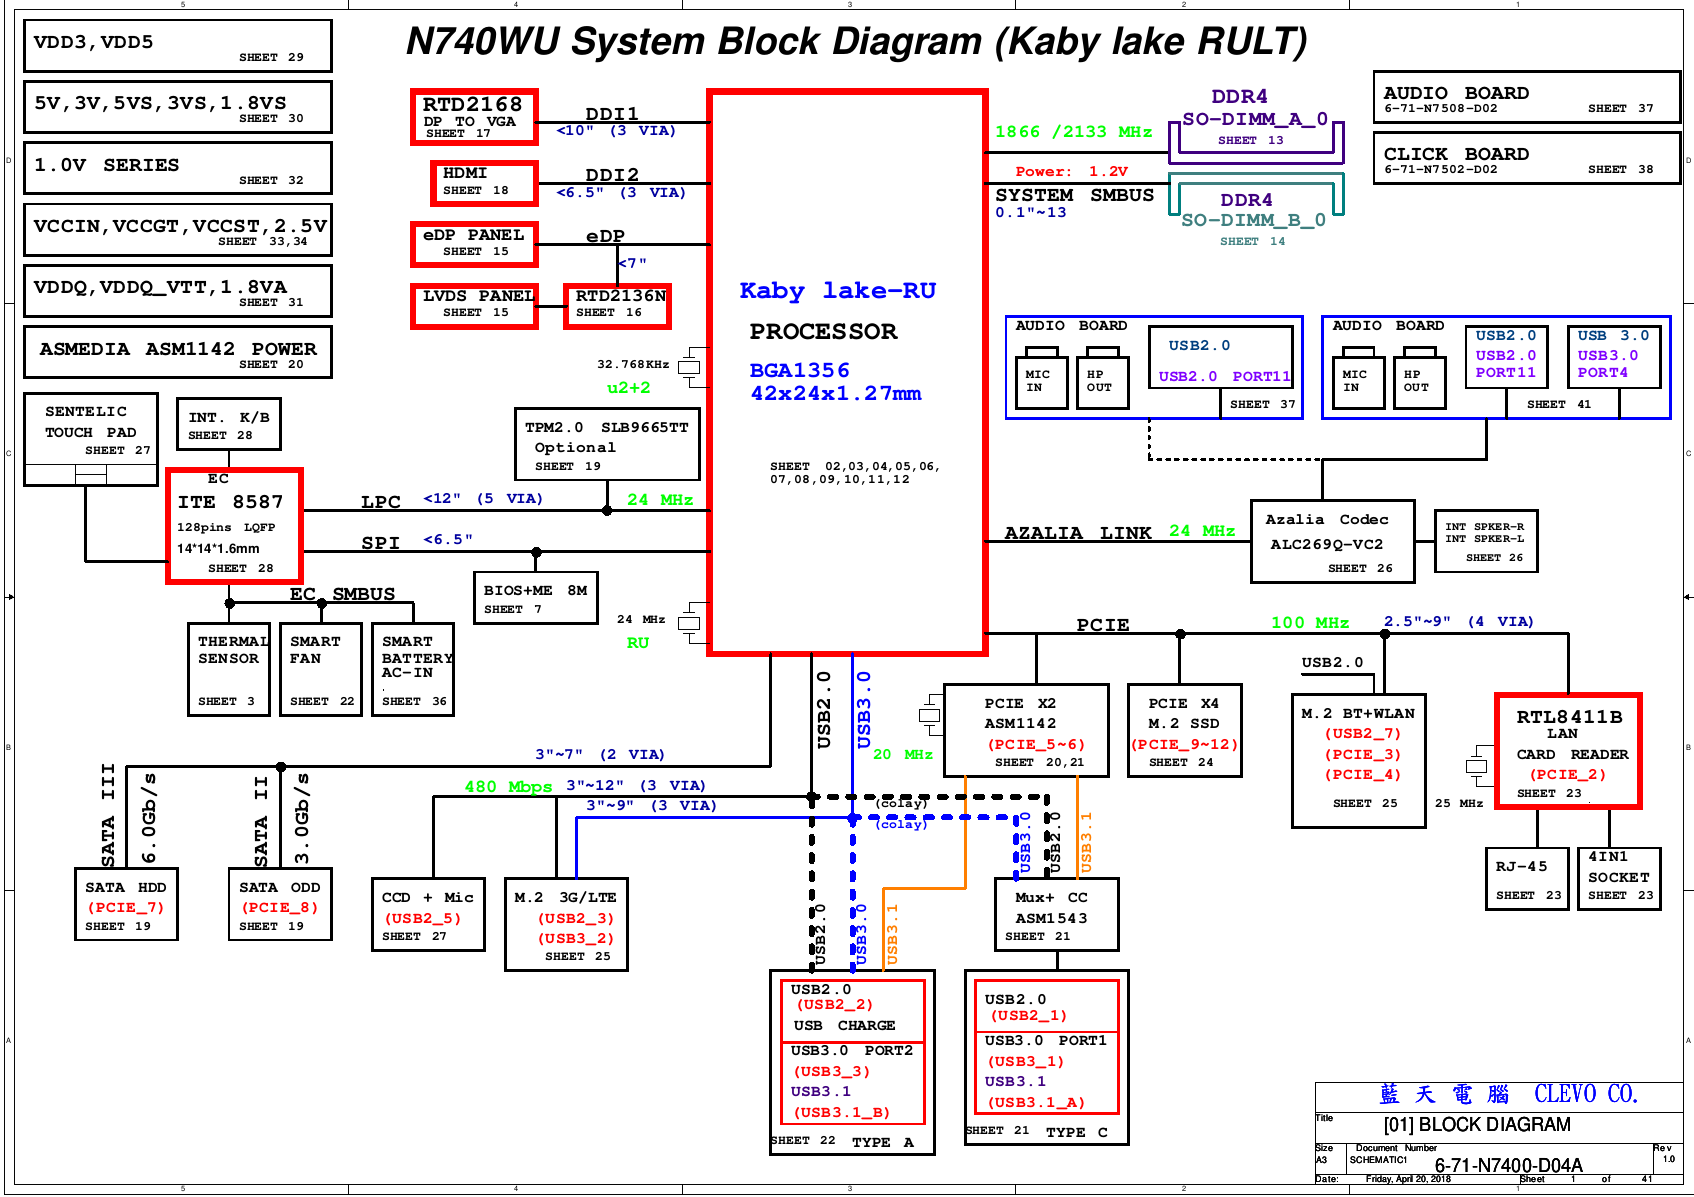1694x1197 pixels.
Task: Click the ITE 8587 EC block
Action: [235, 526]
